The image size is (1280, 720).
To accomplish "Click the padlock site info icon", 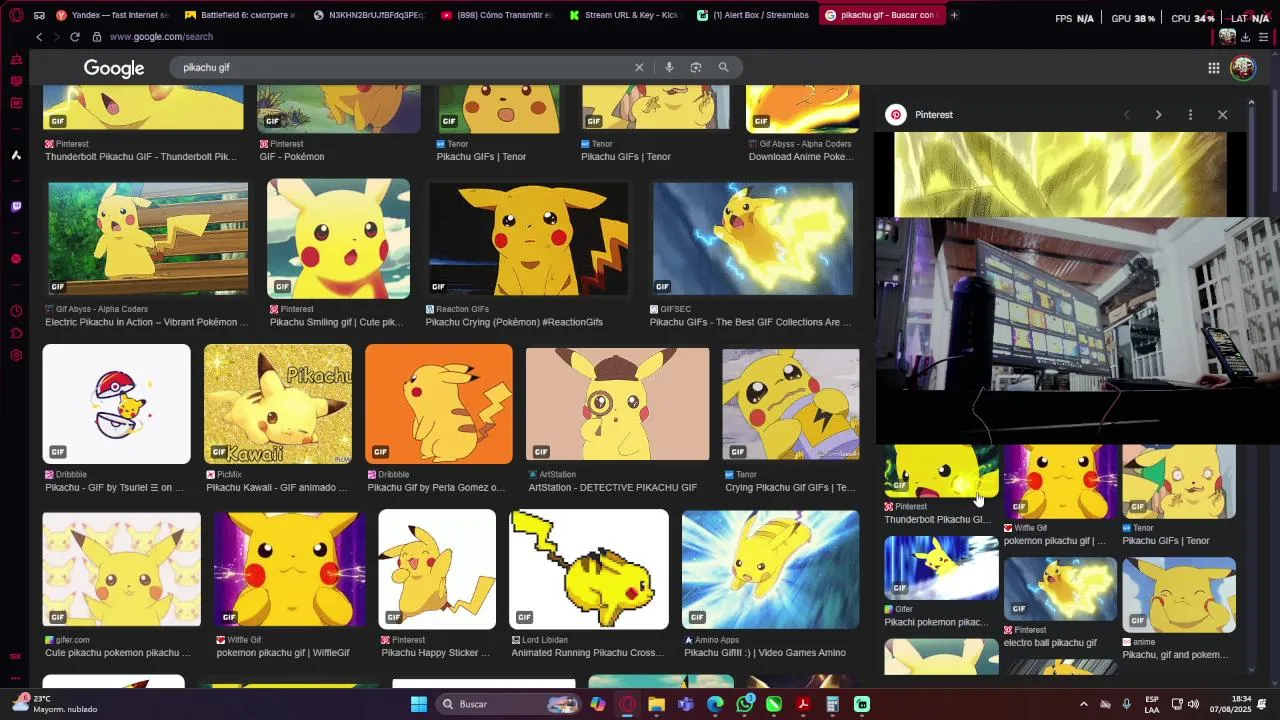I will coord(97,37).
